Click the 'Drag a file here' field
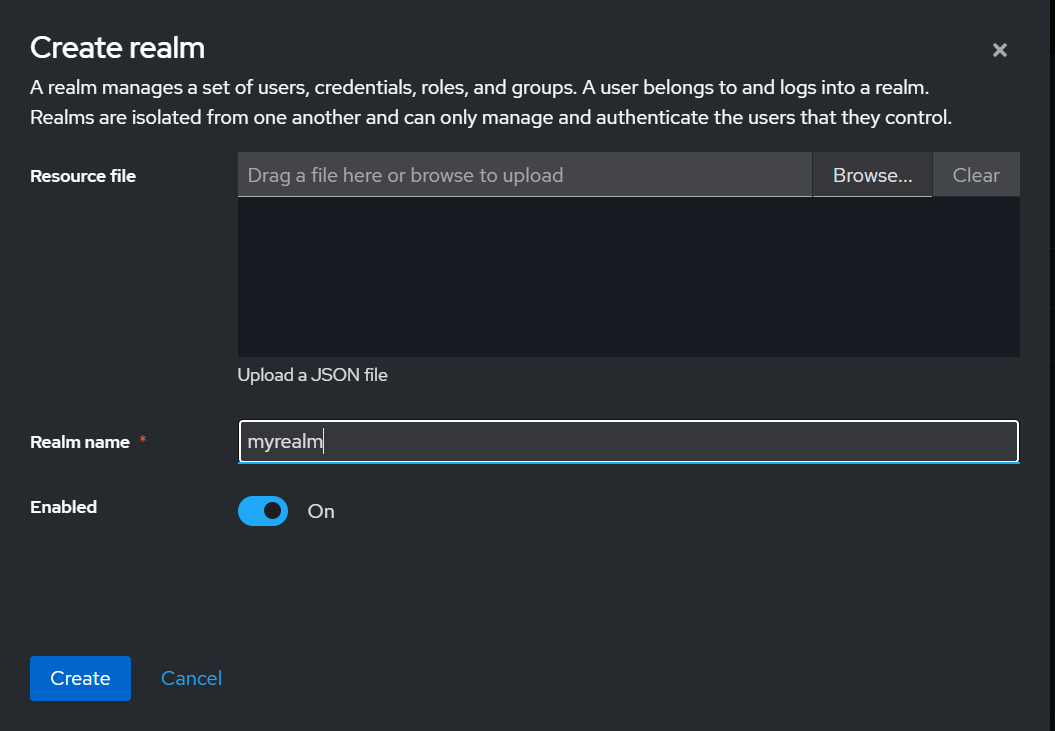The image size is (1055, 731). click(x=524, y=175)
